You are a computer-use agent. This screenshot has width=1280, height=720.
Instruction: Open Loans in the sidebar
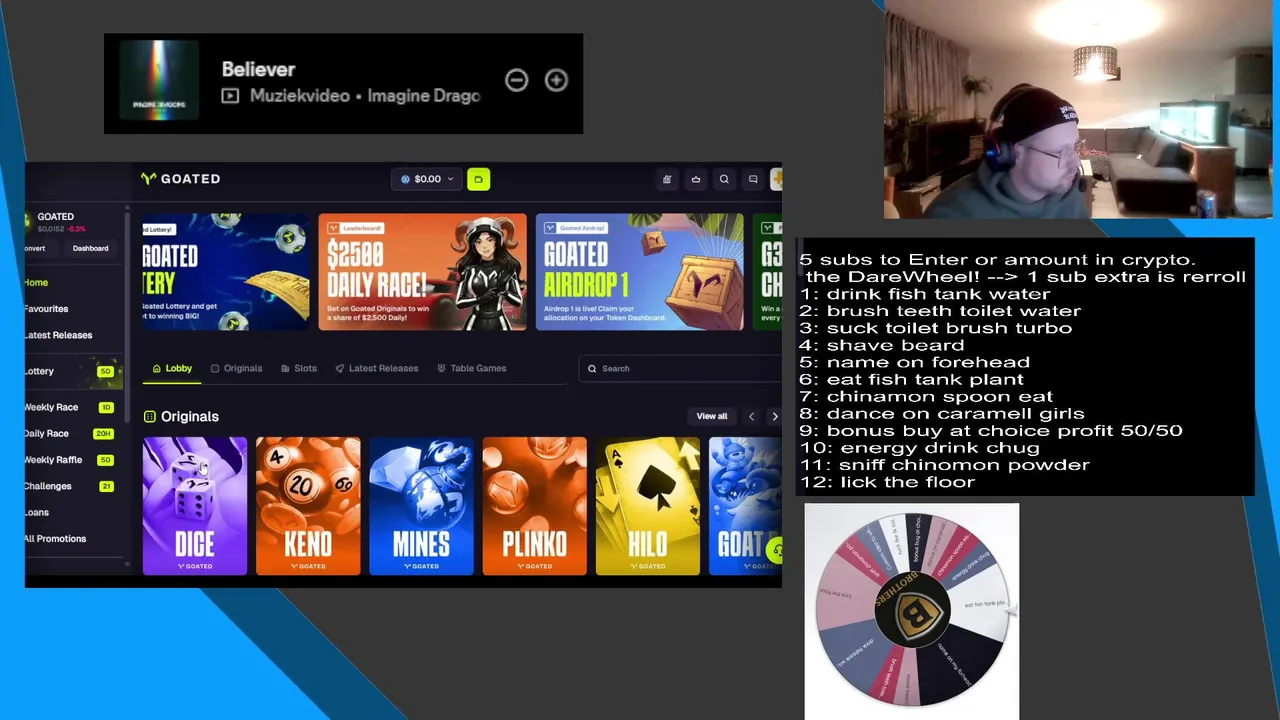pos(37,512)
